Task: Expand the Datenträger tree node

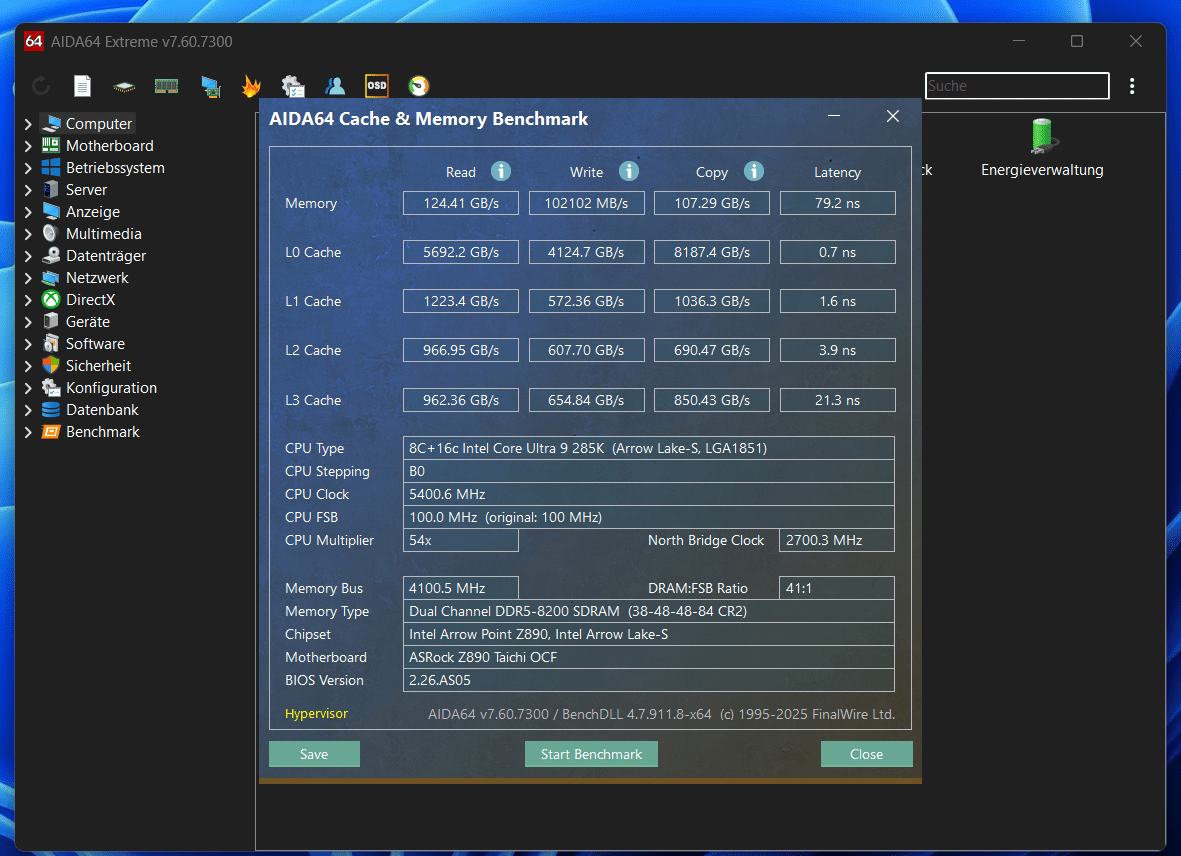Action: [x=28, y=256]
